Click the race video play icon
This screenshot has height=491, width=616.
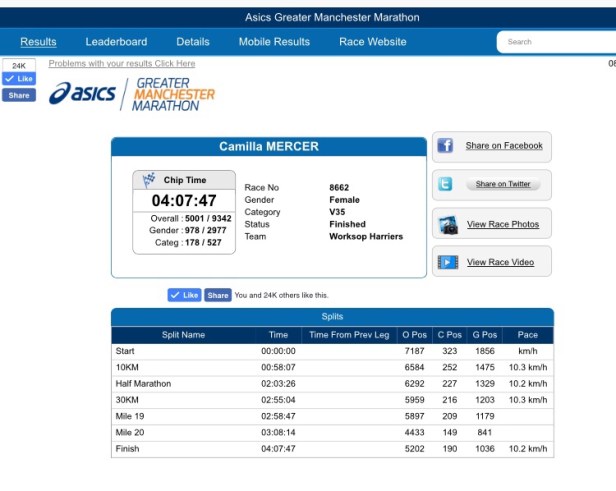click(447, 262)
